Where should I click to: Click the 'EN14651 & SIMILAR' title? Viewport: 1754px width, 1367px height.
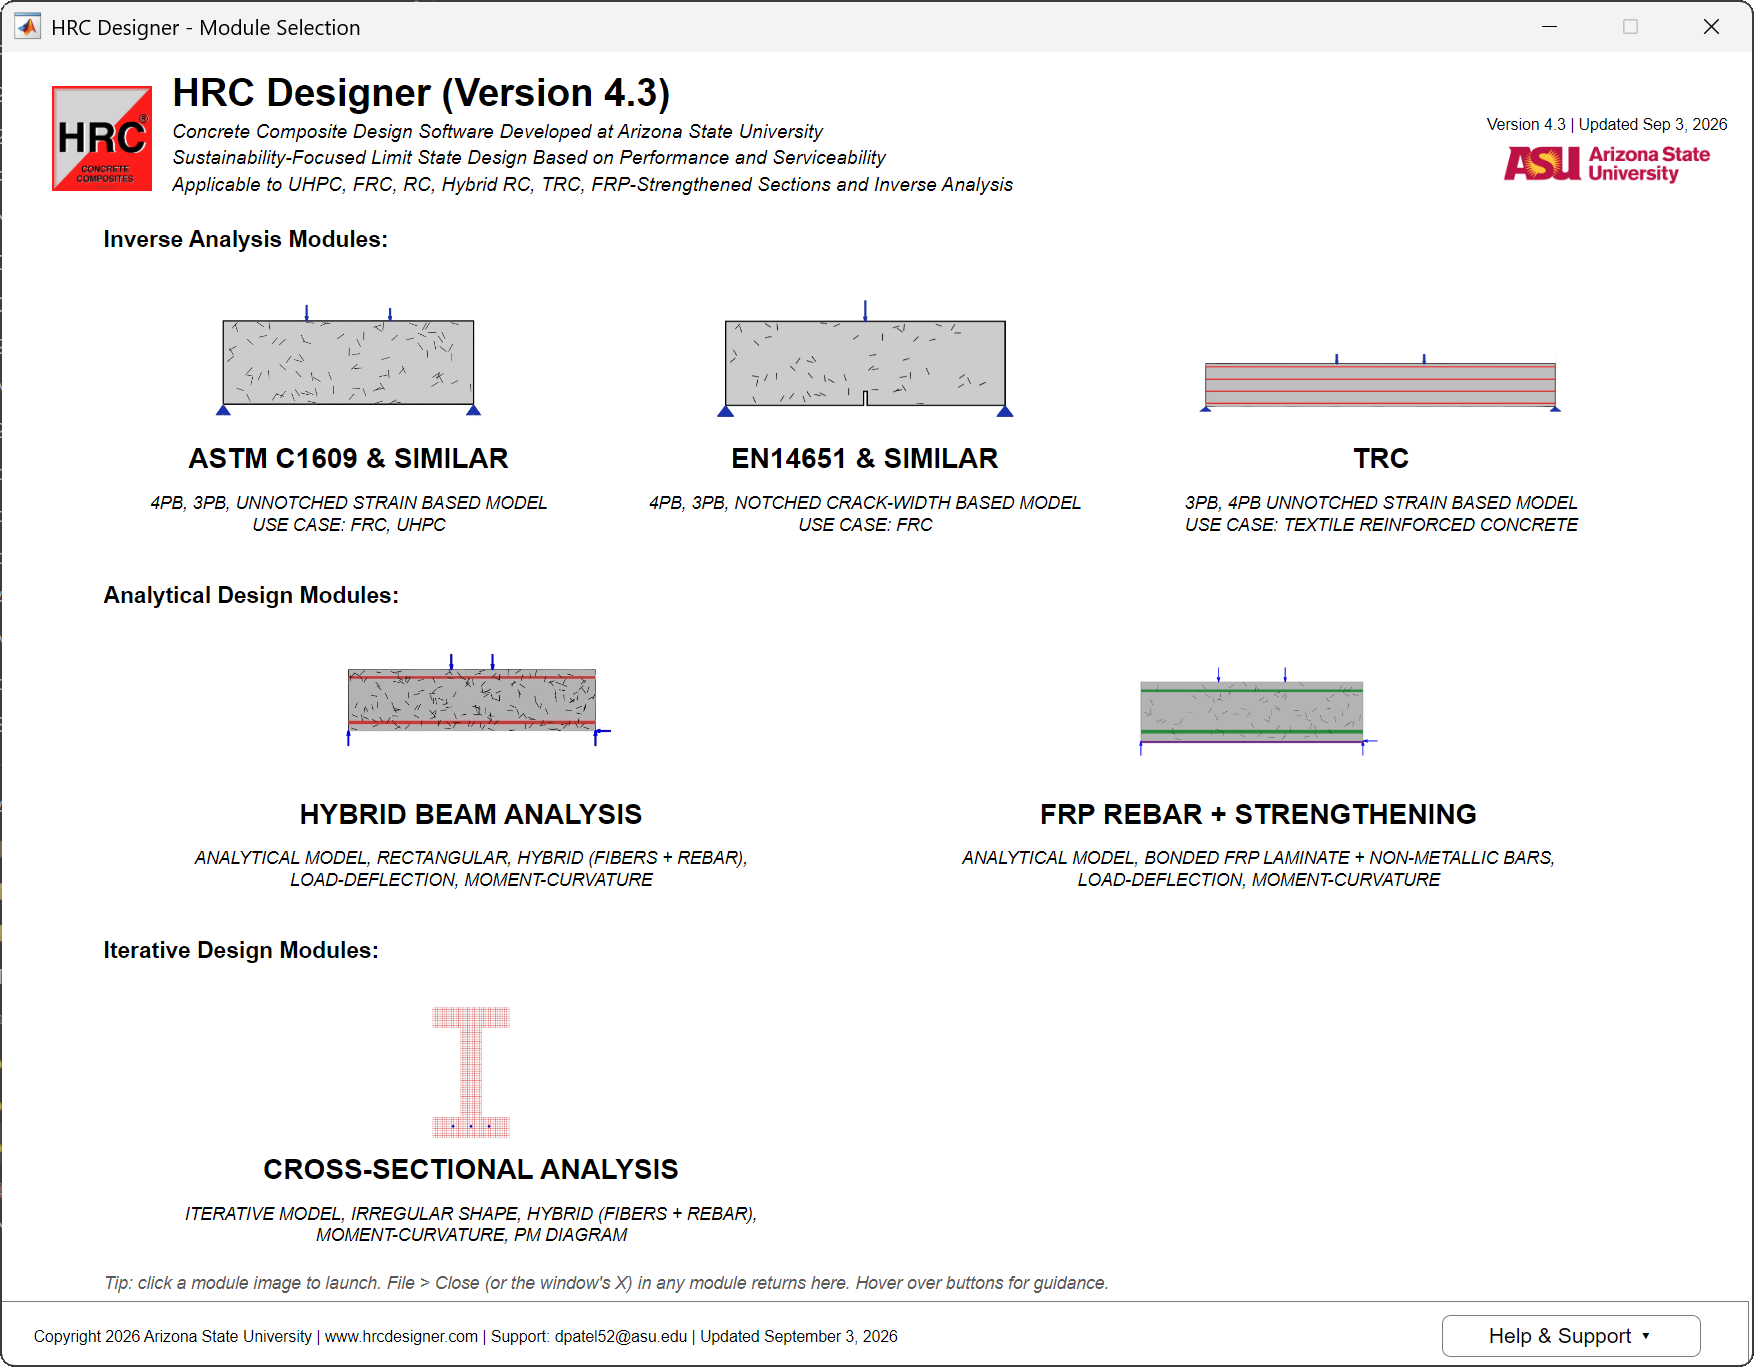tap(864, 458)
